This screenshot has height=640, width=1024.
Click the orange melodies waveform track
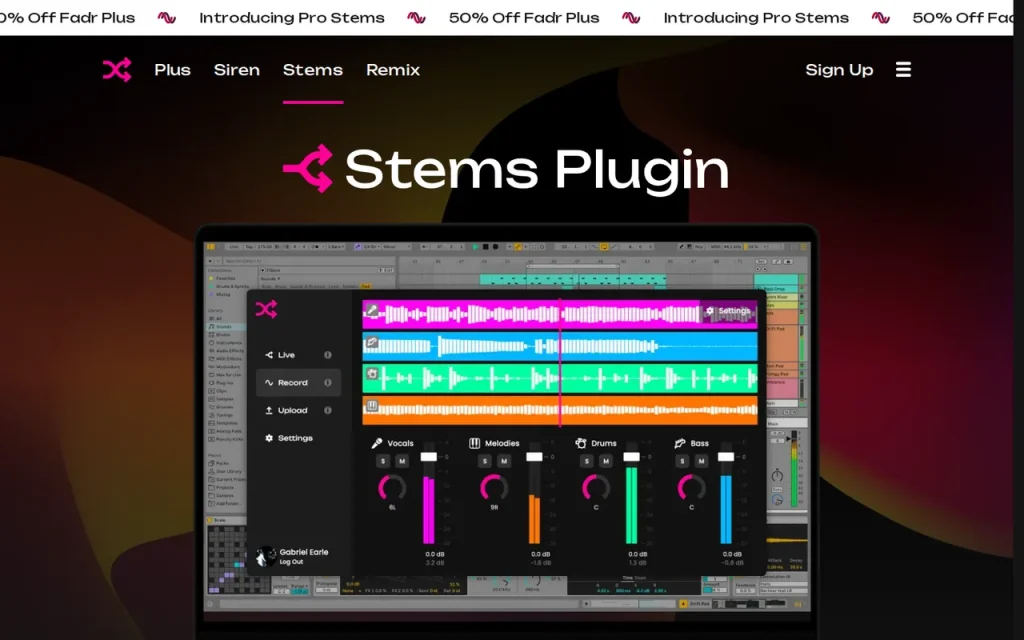click(x=560, y=410)
